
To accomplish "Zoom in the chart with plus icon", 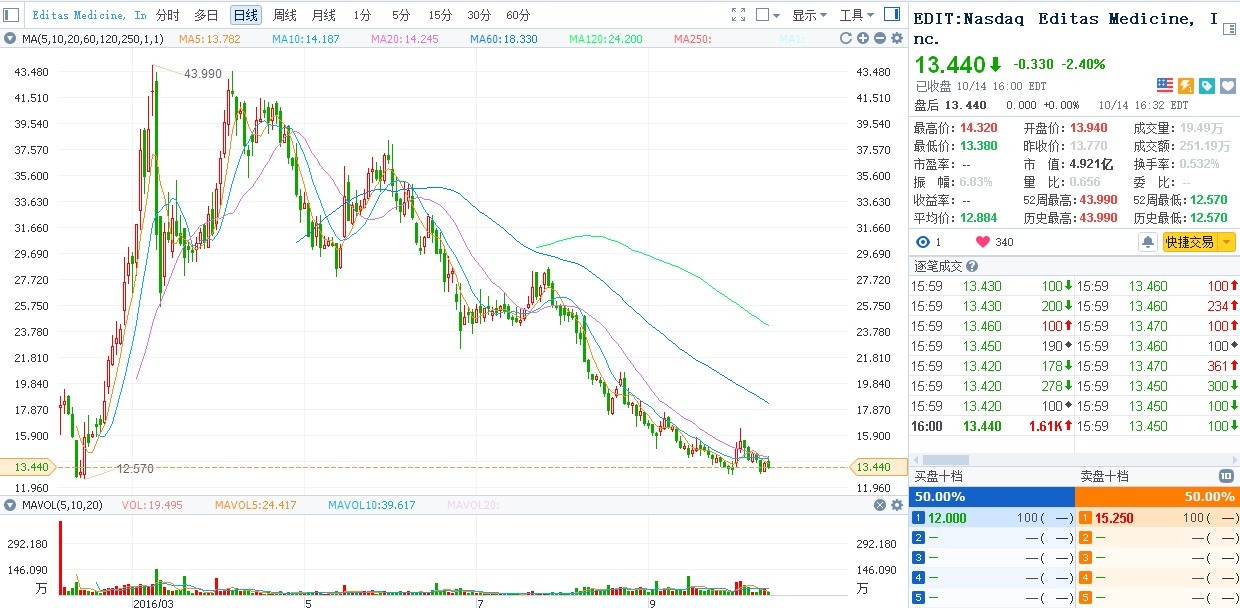I will coord(862,39).
